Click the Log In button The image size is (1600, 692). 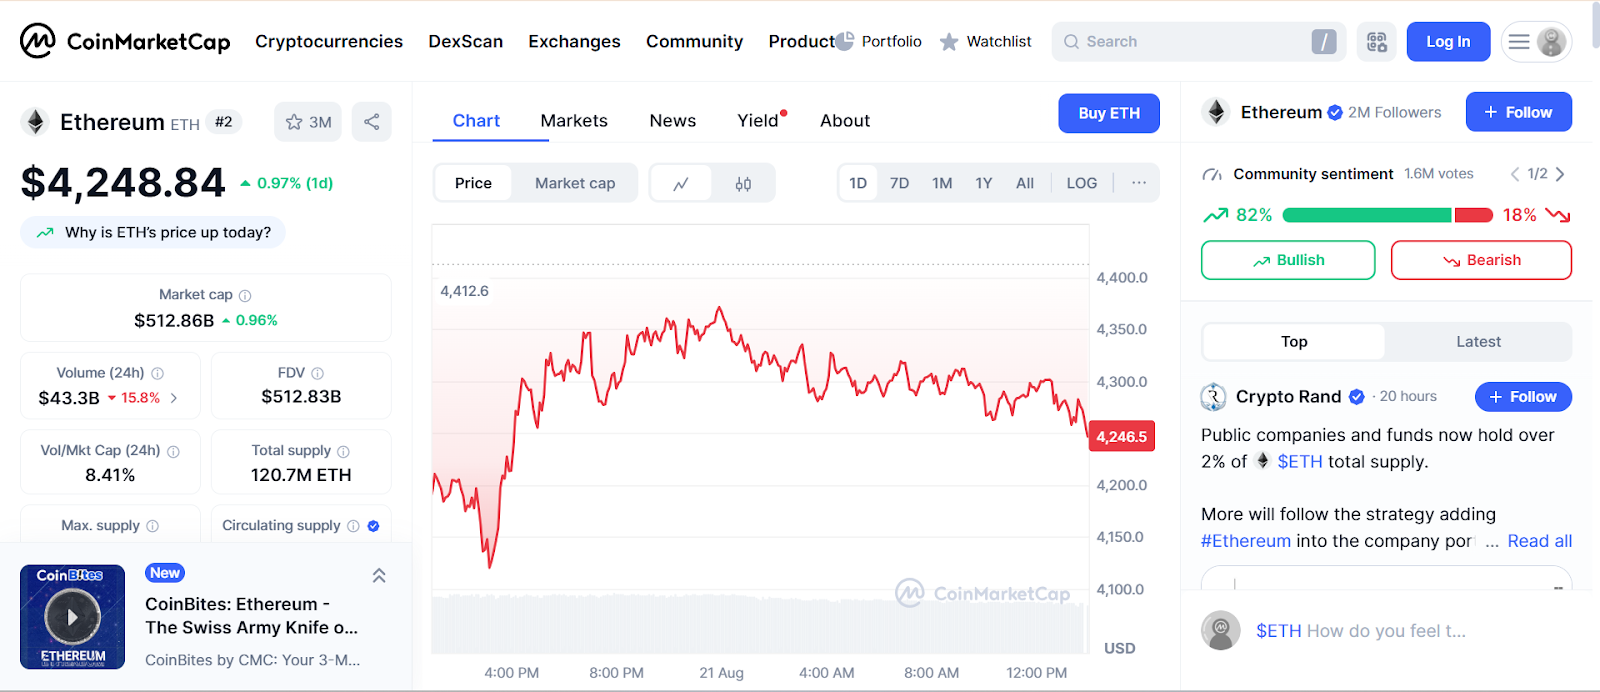[1448, 42]
